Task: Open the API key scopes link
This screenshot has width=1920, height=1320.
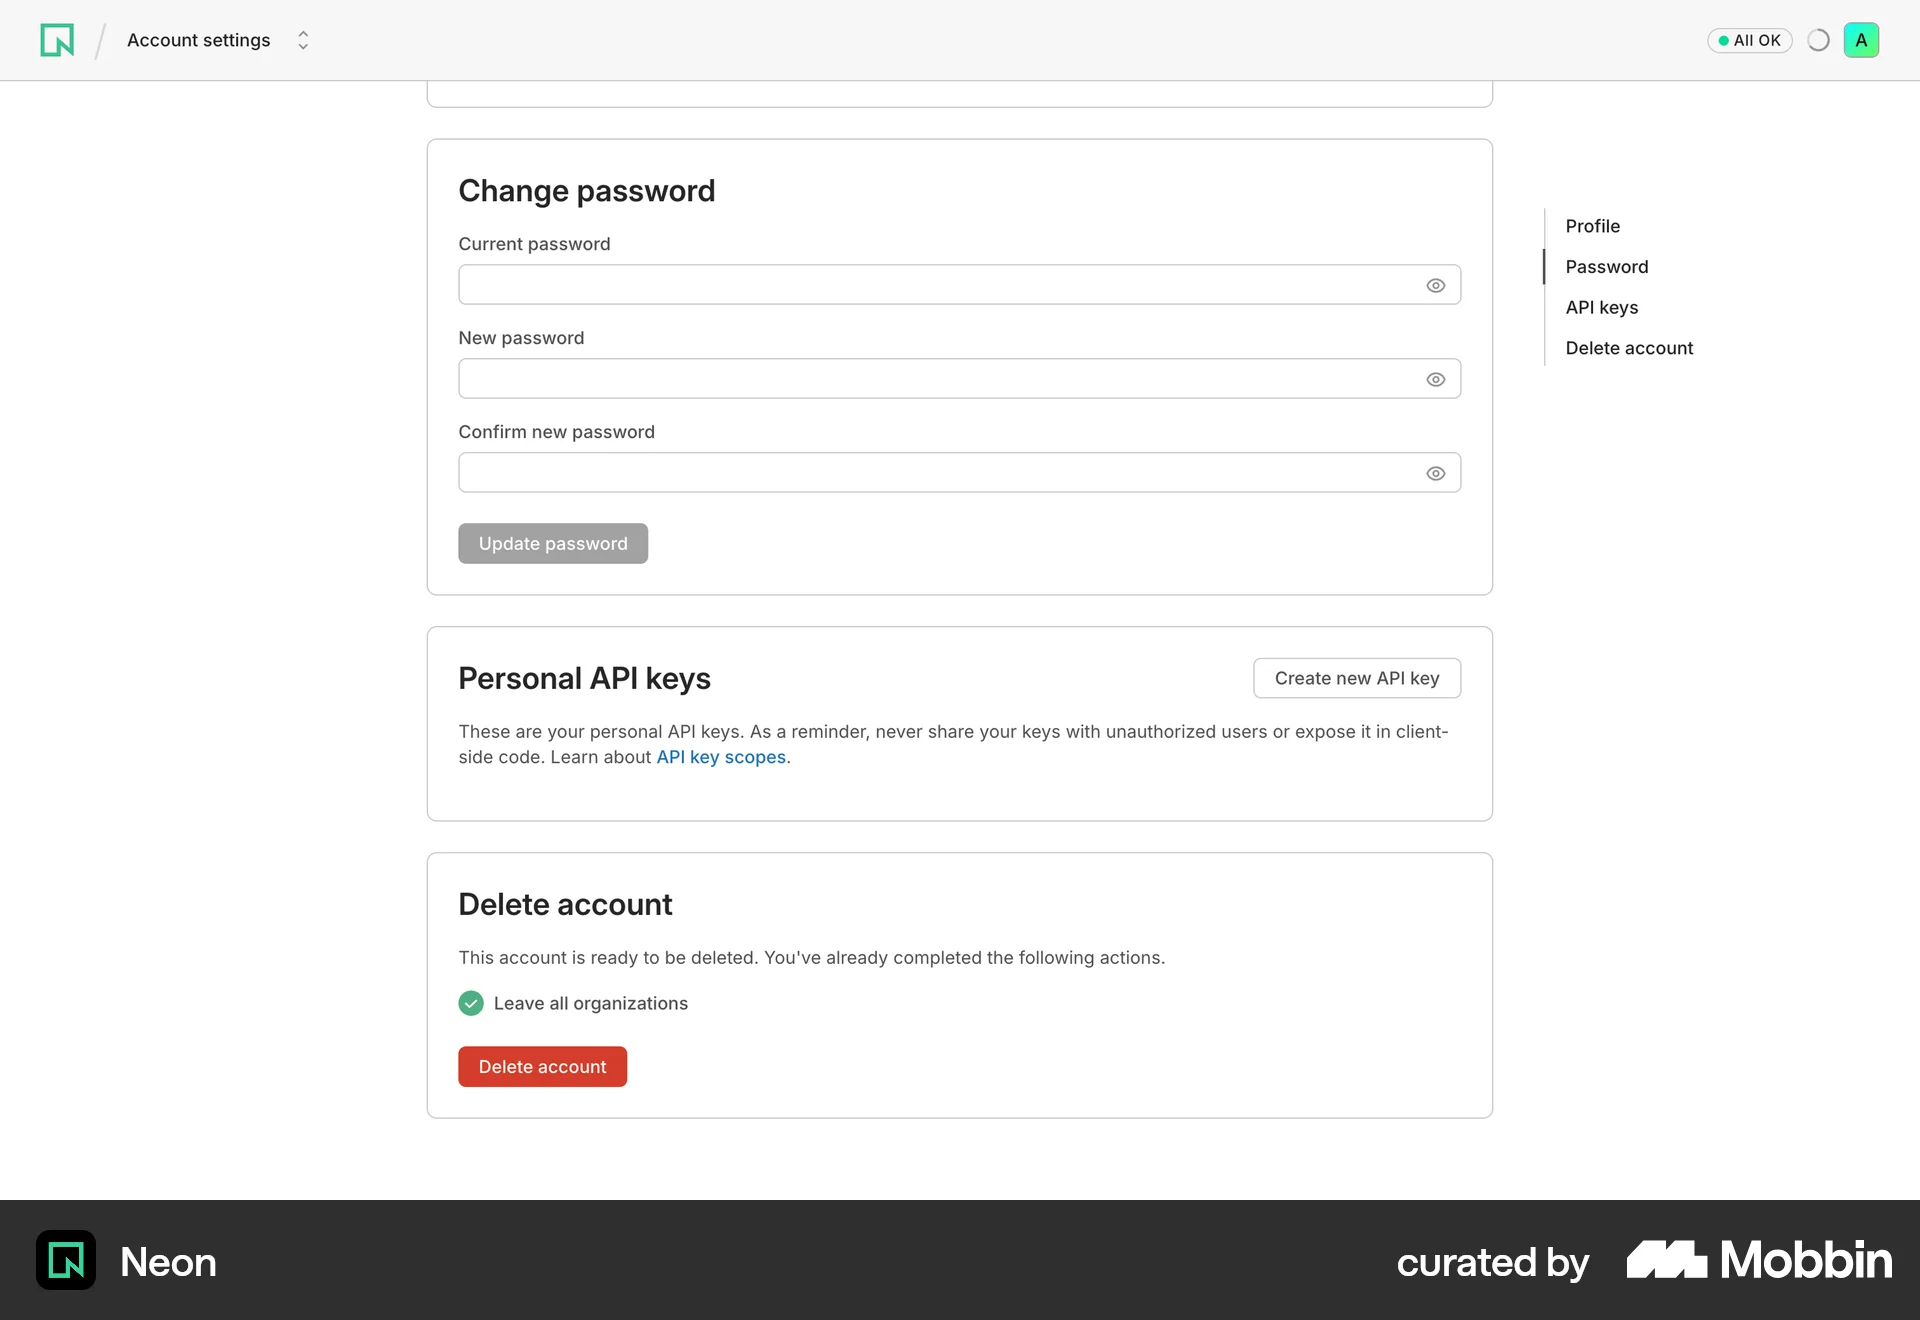Action: [x=721, y=757]
